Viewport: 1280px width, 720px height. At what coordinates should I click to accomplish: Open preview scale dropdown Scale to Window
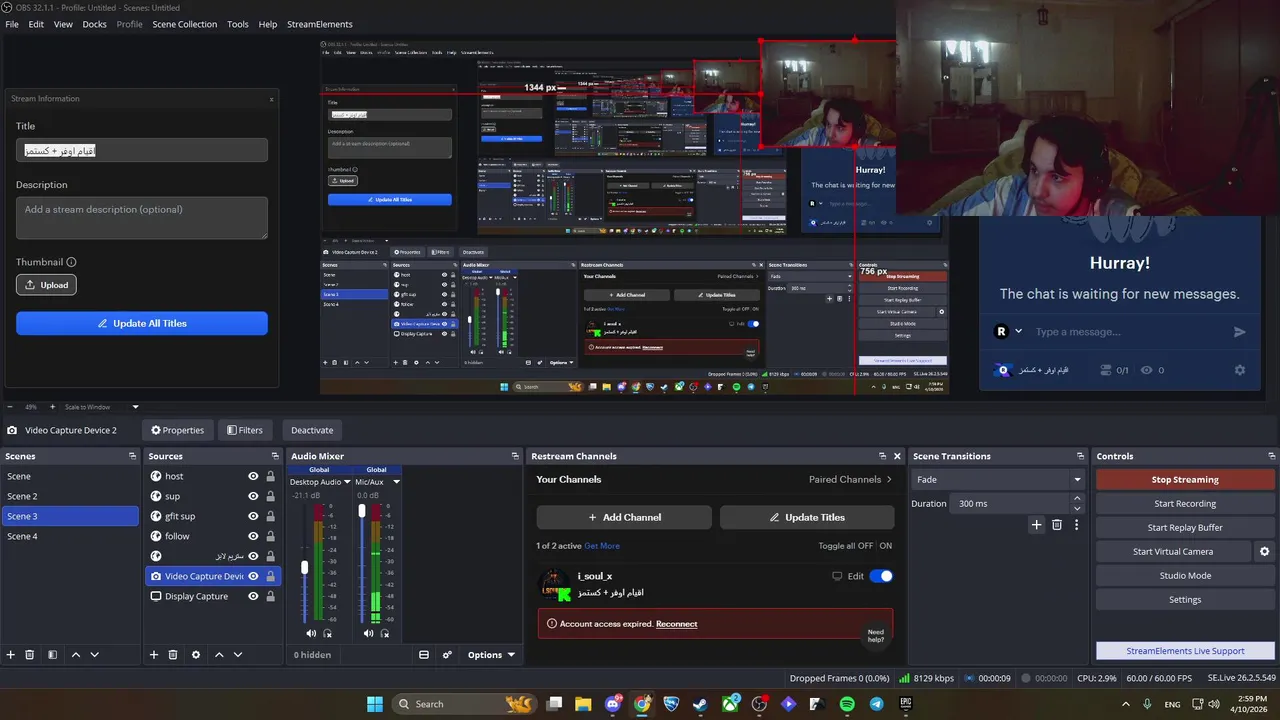point(102,407)
